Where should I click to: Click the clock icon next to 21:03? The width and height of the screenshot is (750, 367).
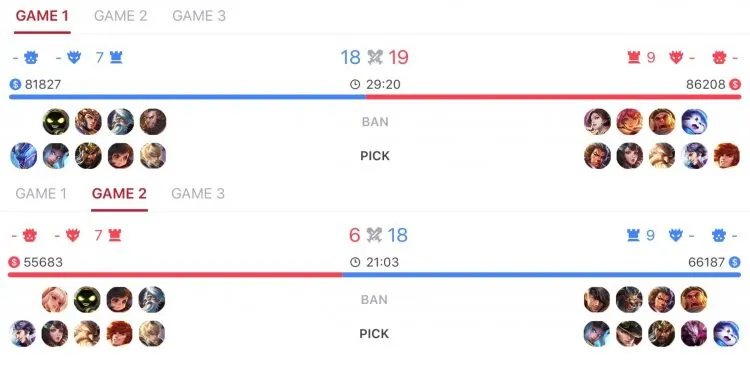click(354, 262)
